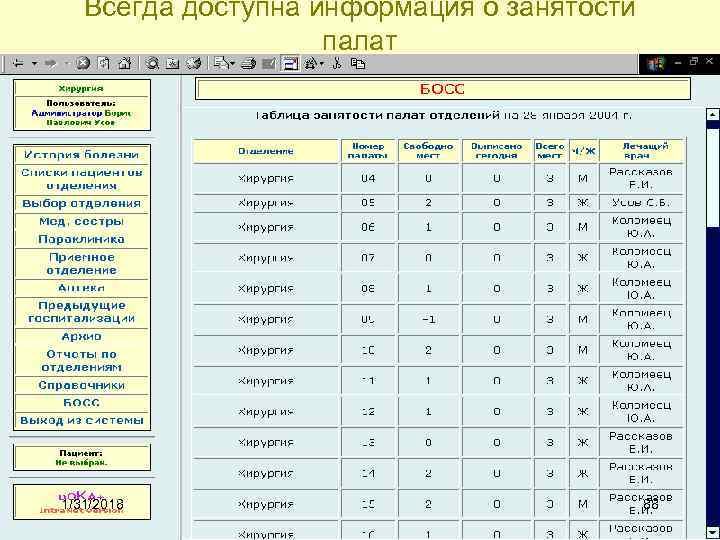Click the Лечащий врач column header

pos(641,151)
